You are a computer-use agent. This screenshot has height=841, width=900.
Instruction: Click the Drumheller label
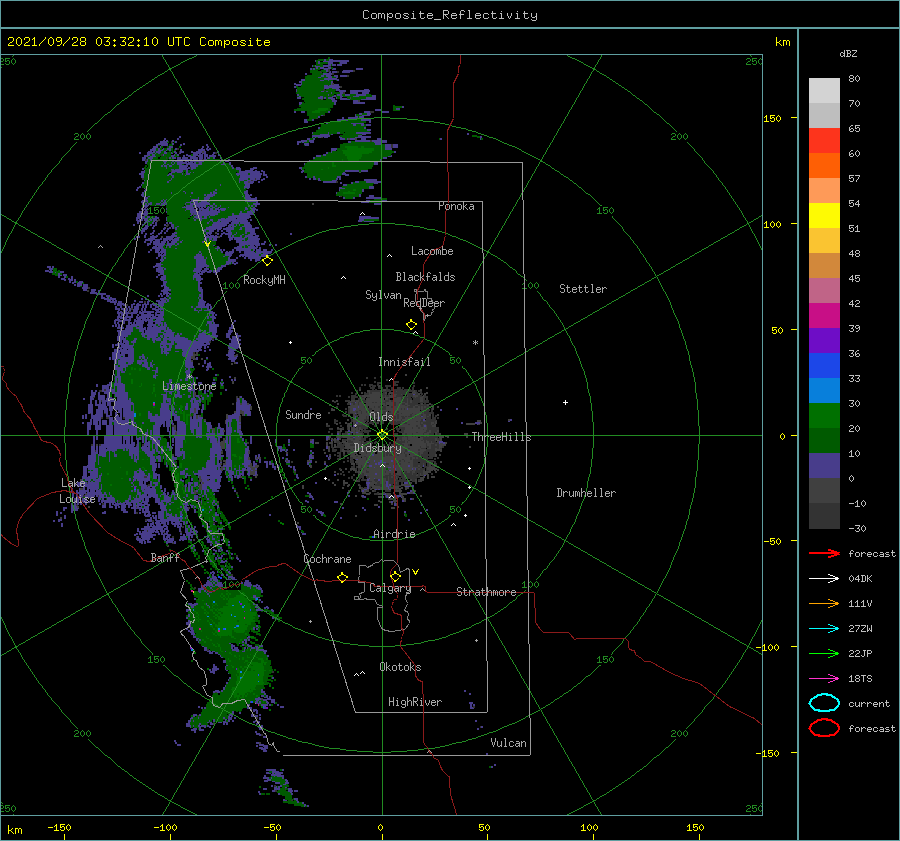tap(586, 493)
